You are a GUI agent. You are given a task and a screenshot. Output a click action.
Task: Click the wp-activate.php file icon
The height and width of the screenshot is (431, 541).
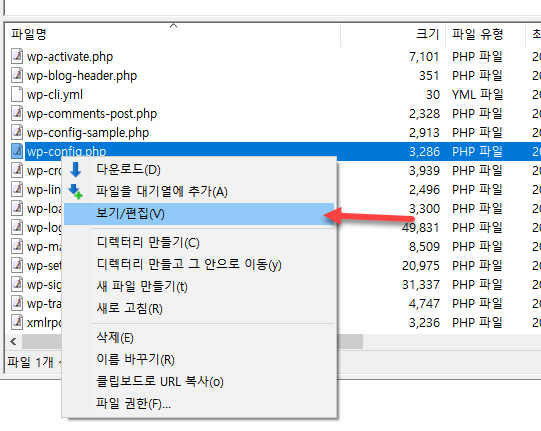click(x=17, y=57)
